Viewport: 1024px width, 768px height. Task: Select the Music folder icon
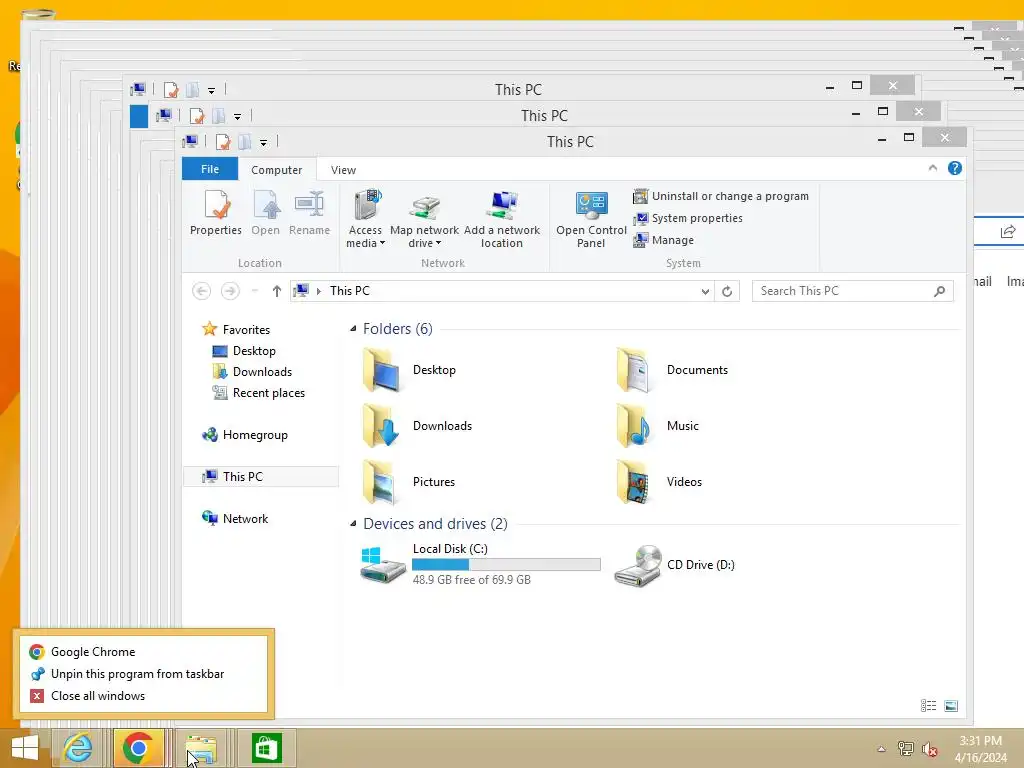tap(635, 426)
